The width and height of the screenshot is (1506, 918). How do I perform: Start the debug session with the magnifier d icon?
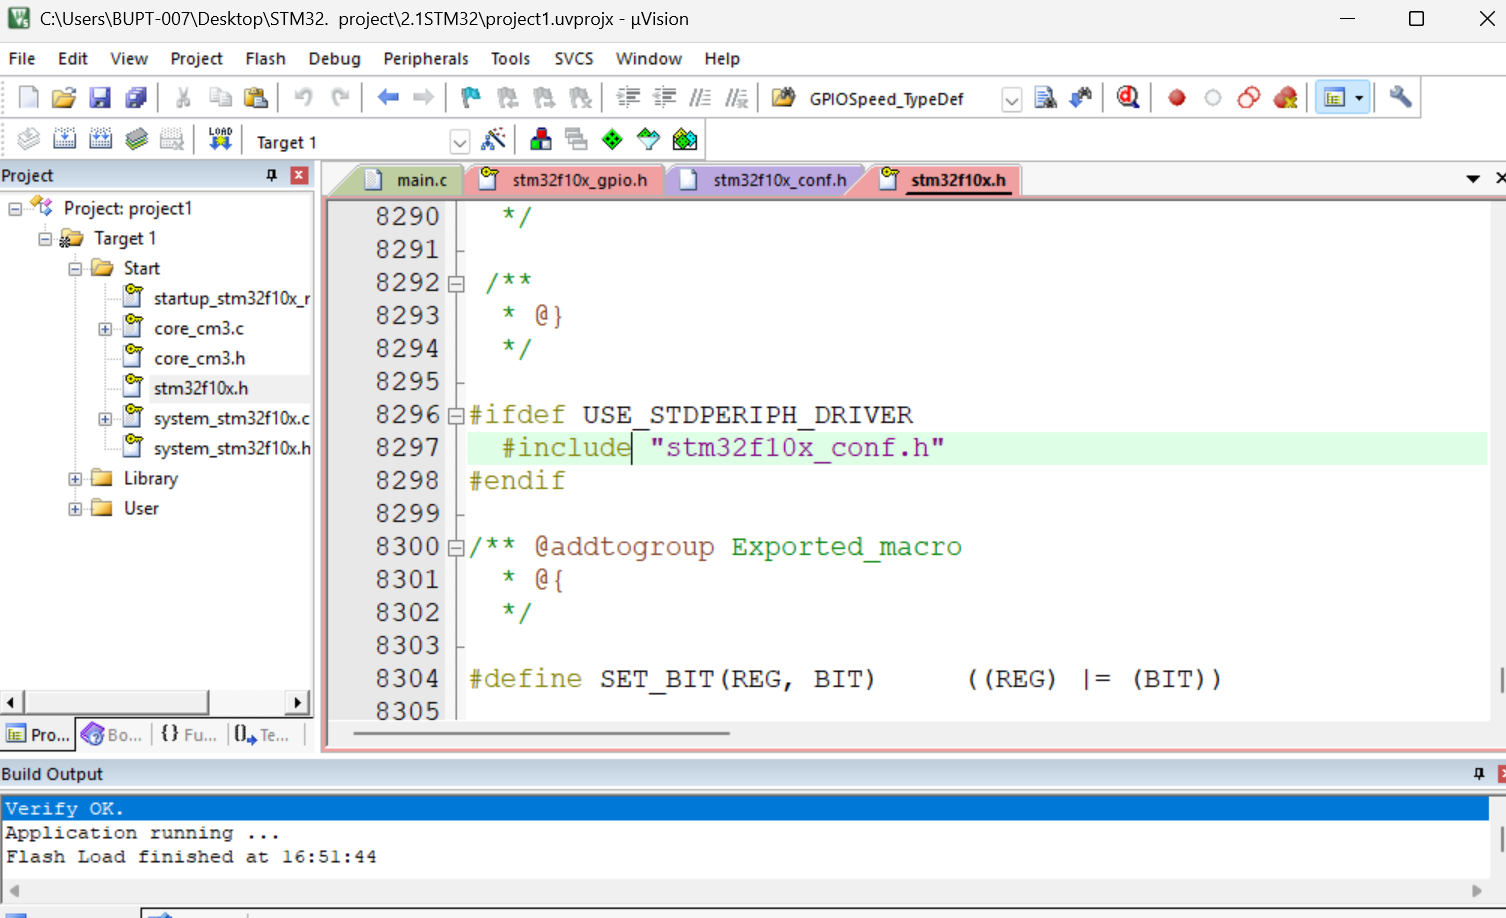(x=1128, y=97)
